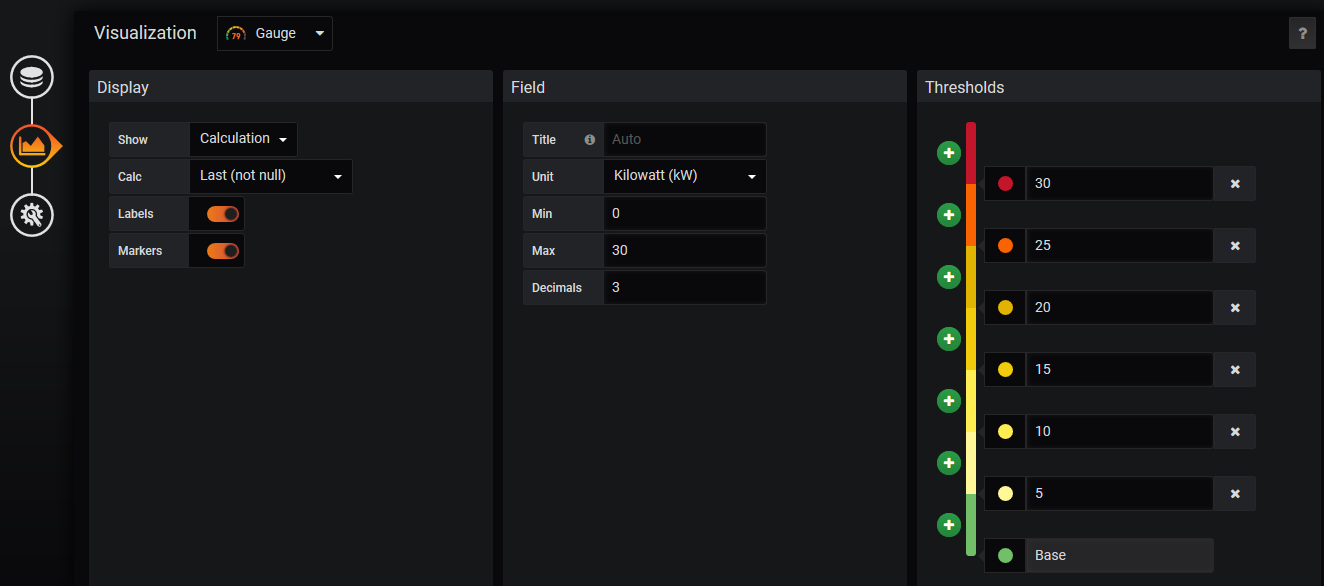Click the info icon next to Title
The width and height of the screenshot is (1324, 586).
point(589,140)
